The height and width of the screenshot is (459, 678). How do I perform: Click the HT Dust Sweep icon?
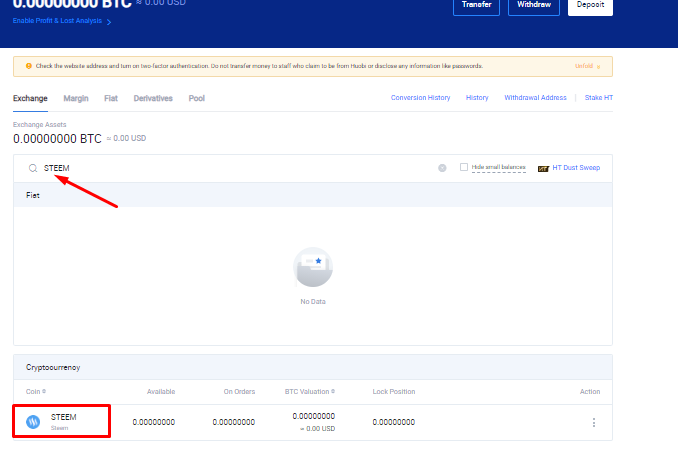point(543,169)
